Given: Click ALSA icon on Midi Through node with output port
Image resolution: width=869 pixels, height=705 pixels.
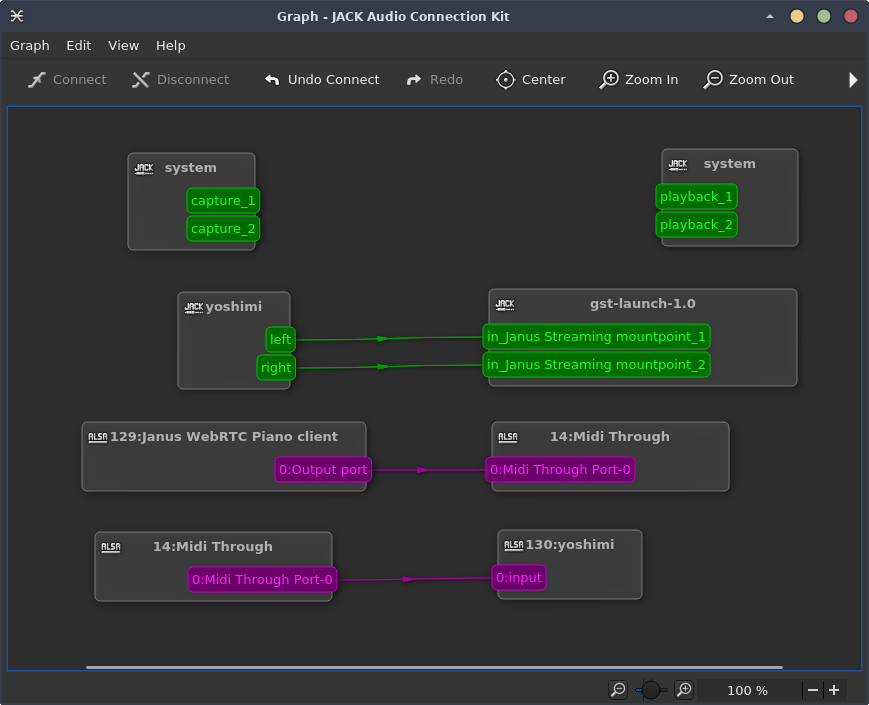Looking at the screenshot, I should coord(111,548).
